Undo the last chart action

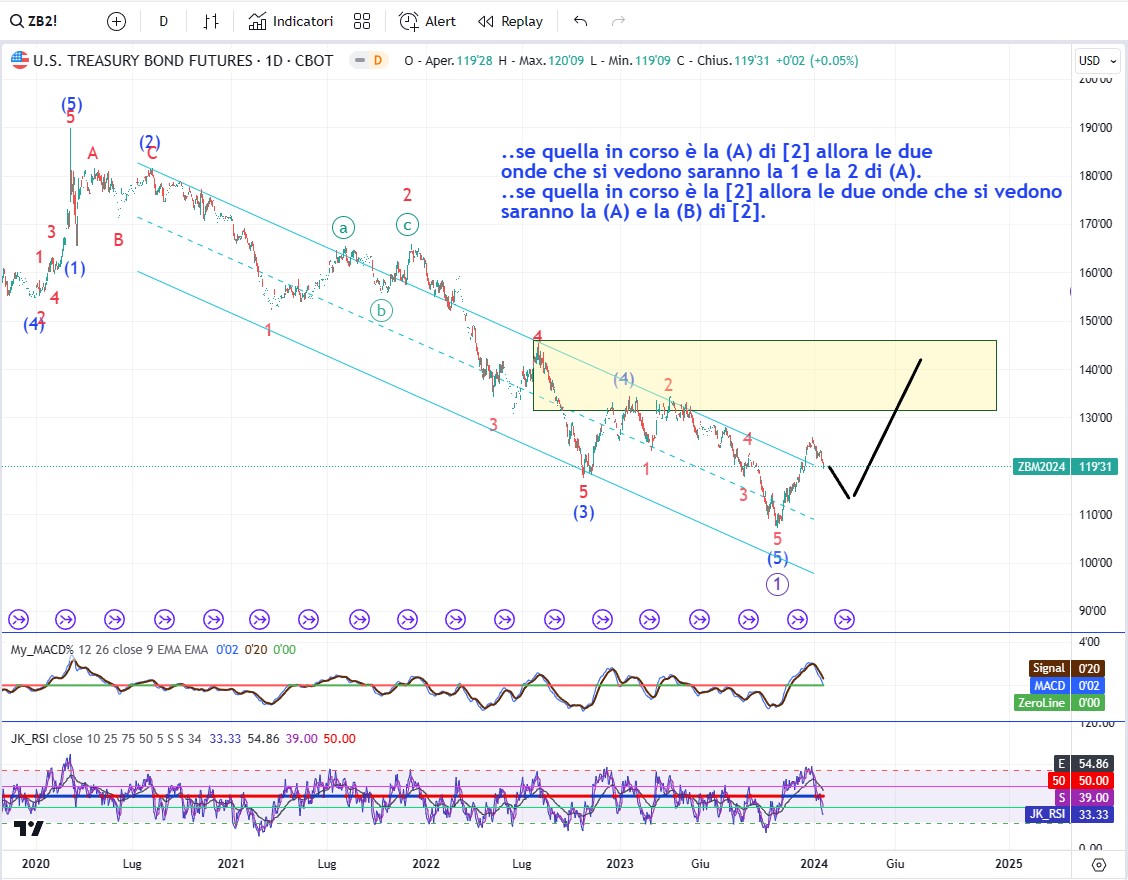(x=581, y=22)
